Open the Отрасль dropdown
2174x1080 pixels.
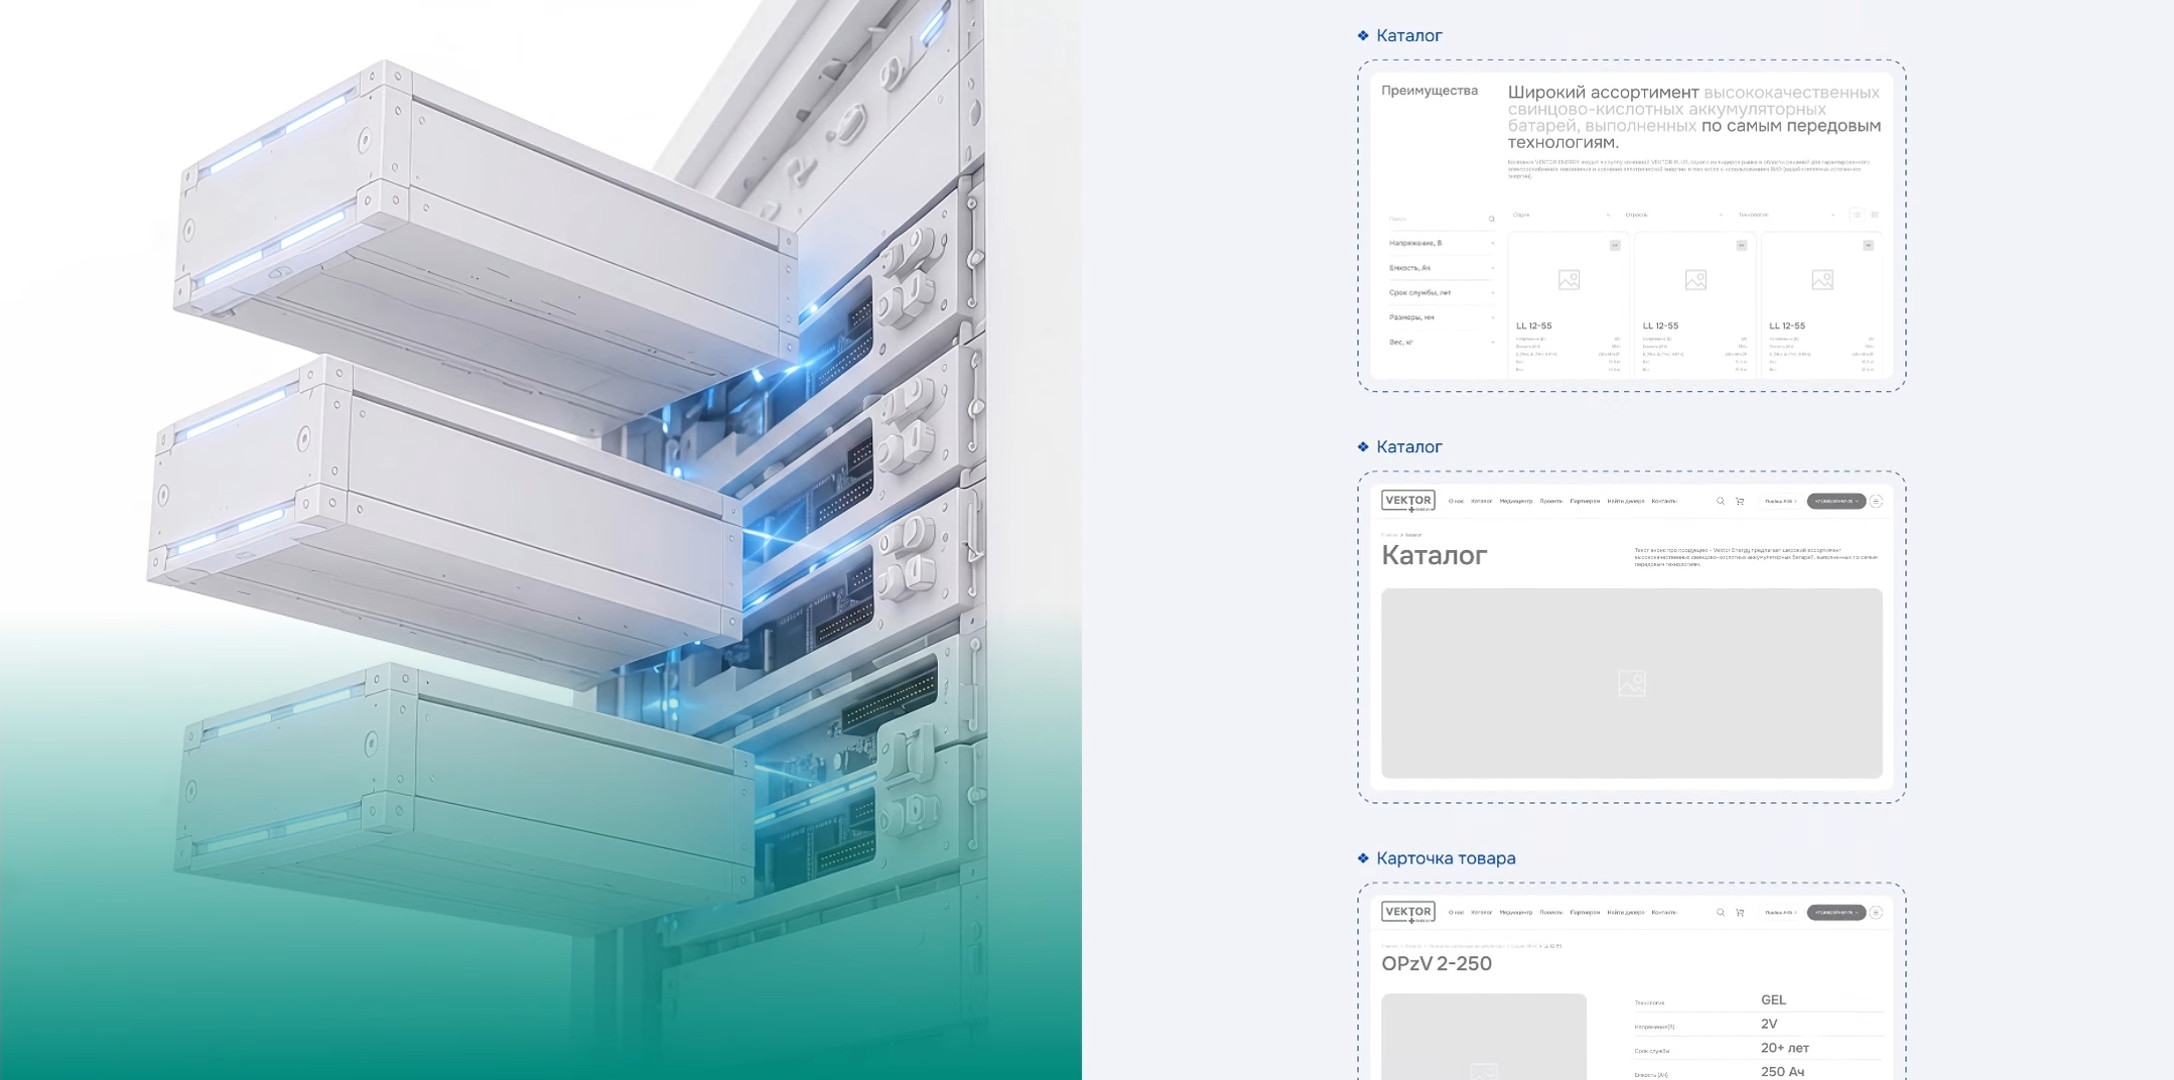click(1674, 215)
